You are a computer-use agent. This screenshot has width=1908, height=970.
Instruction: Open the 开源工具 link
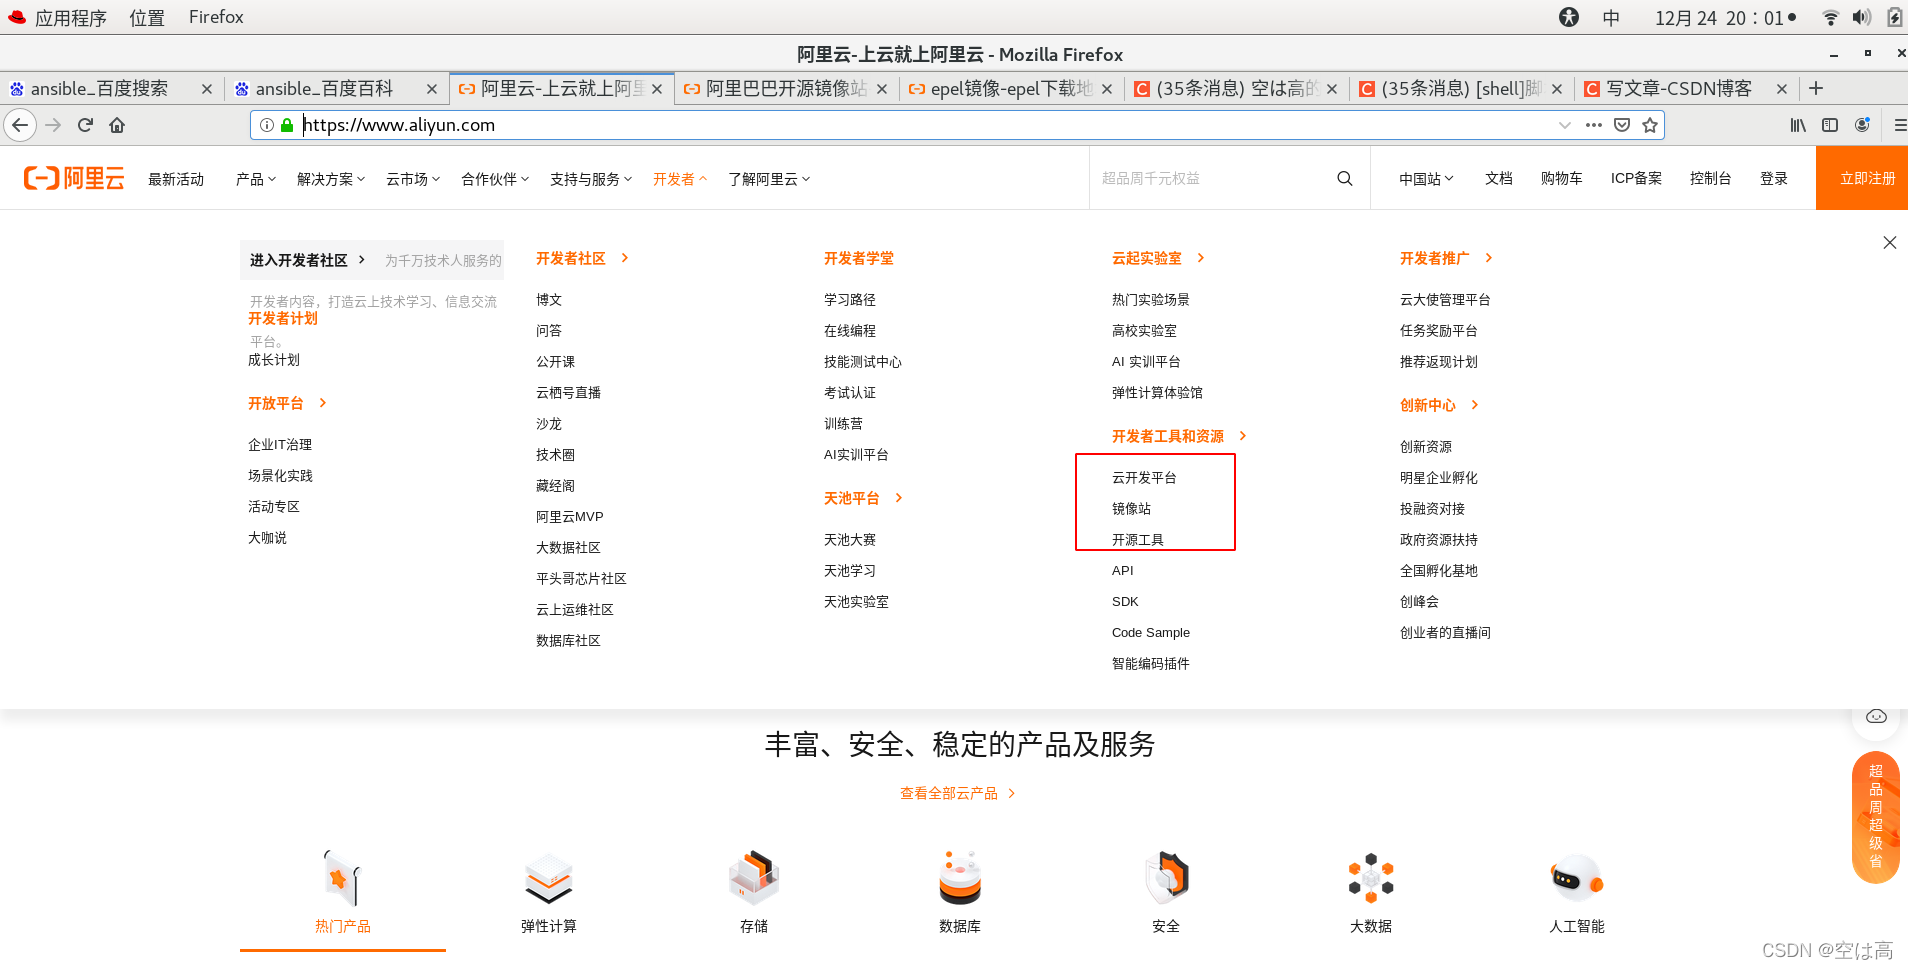click(1138, 539)
